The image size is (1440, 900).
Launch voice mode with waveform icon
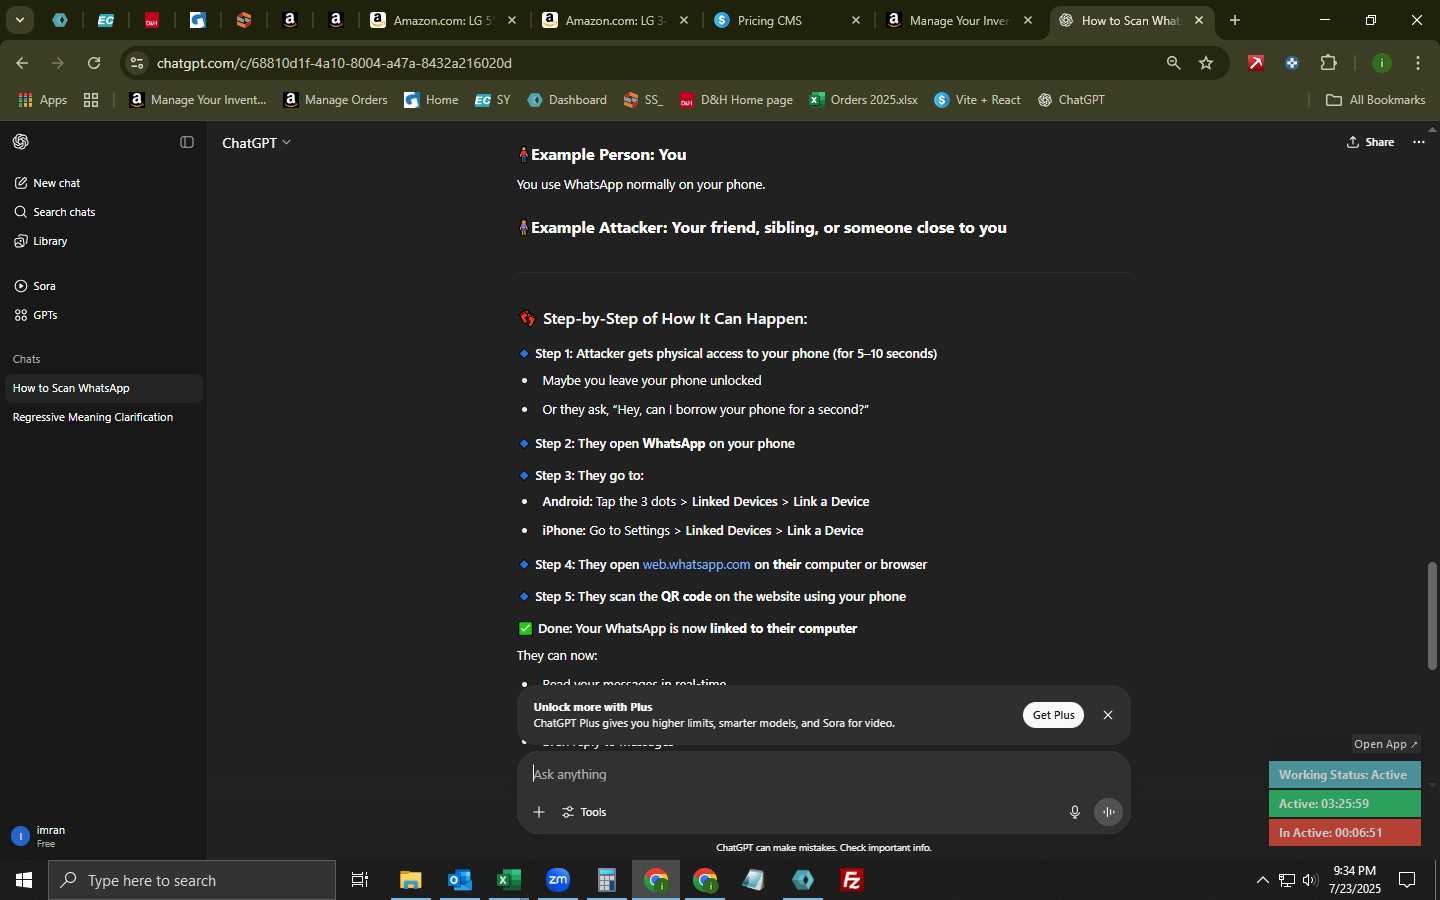pyautogui.click(x=1109, y=812)
